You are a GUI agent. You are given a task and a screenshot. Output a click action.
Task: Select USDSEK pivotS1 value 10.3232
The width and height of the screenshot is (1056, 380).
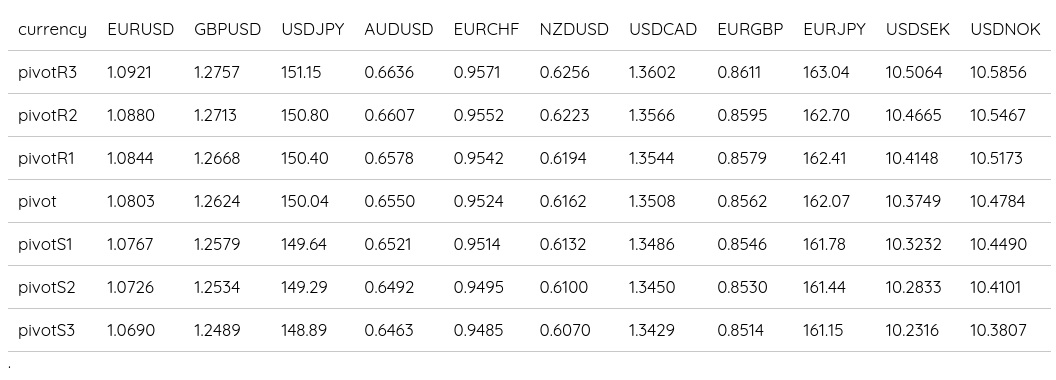tap(913, 245)
